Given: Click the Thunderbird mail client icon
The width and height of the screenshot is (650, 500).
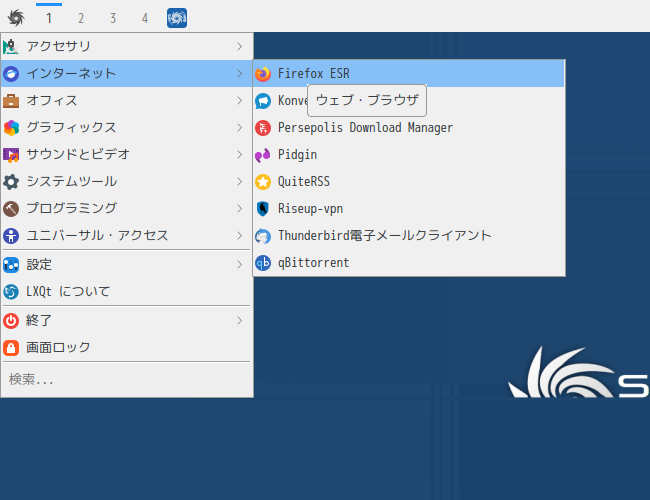Looking at the screenshot, I should coord(263,235).
